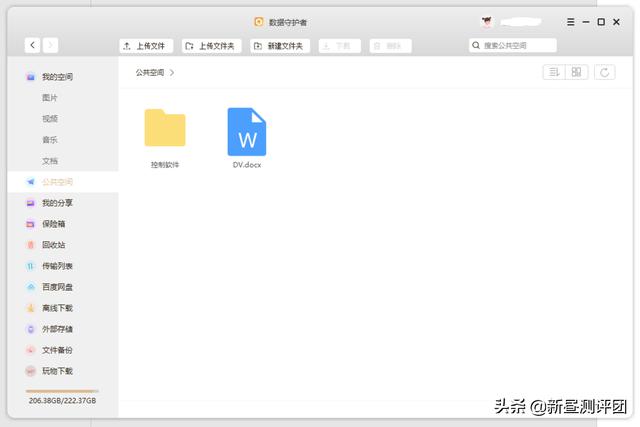Screen dimensions: 640x427
Task: Close the 数据守护者 window
Action: (x=616, y=22)
